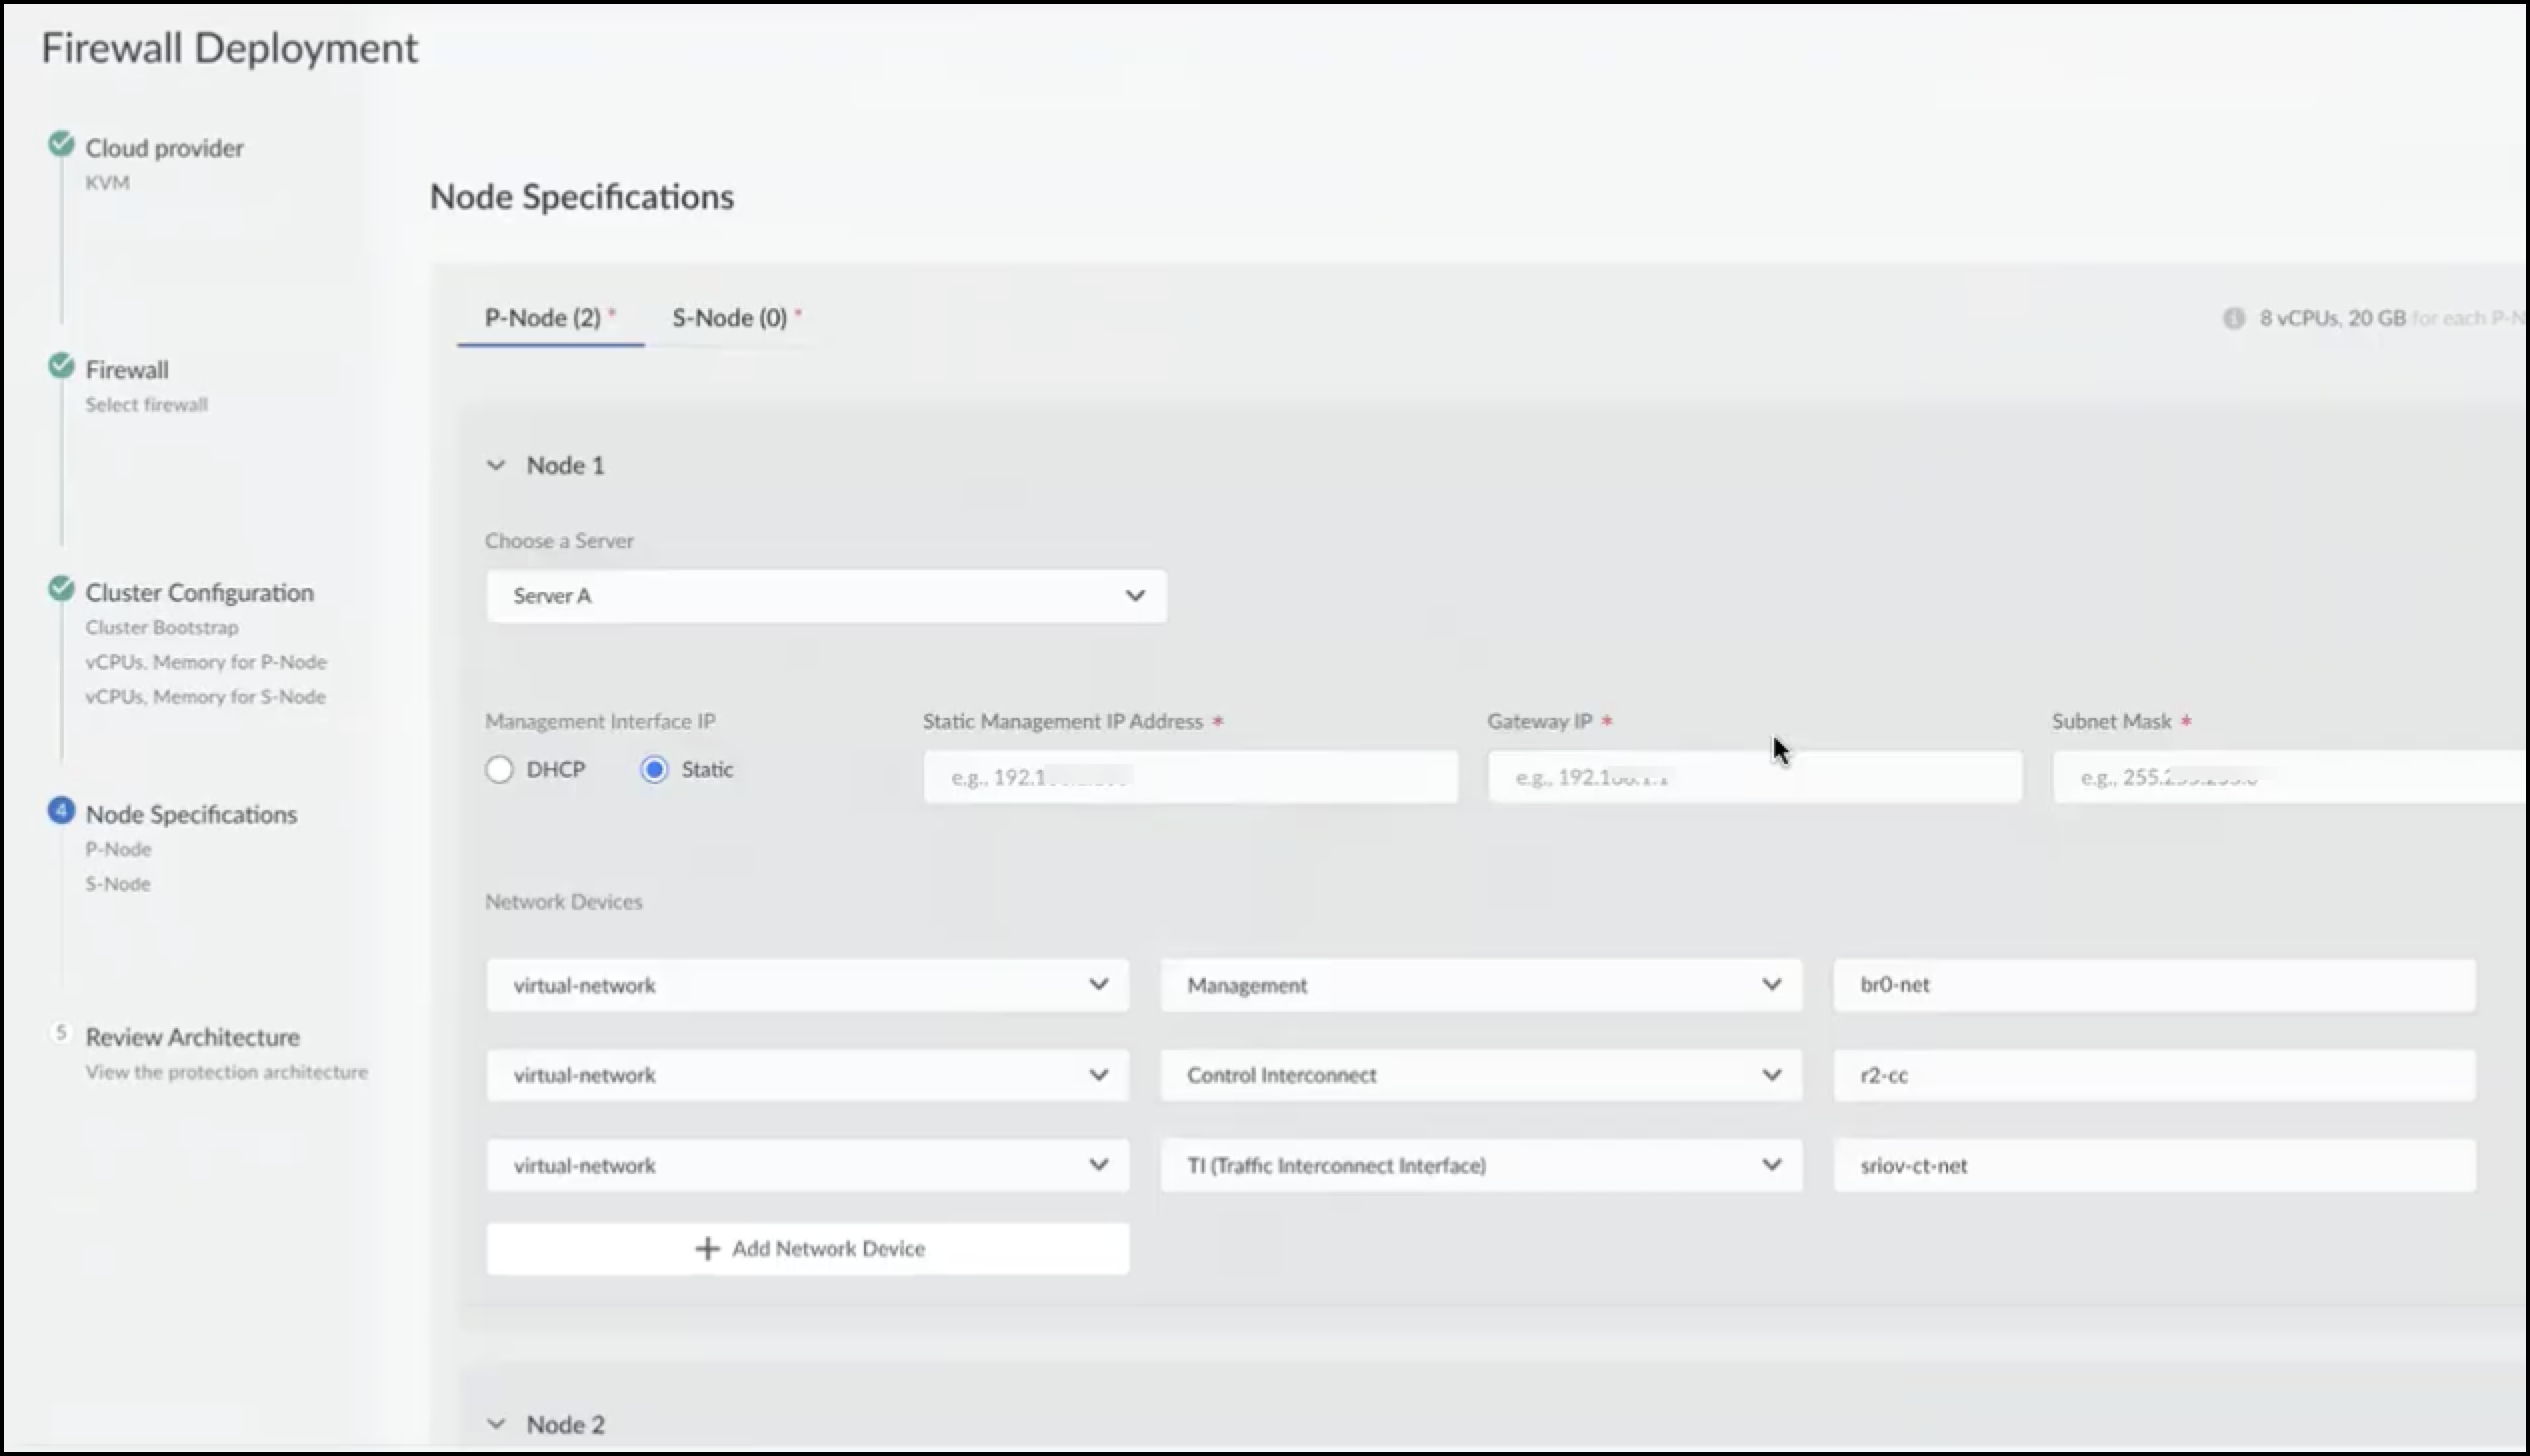Select the DHCP radio button
The height and width of the screenshot is (1456, 2530).
499,770
